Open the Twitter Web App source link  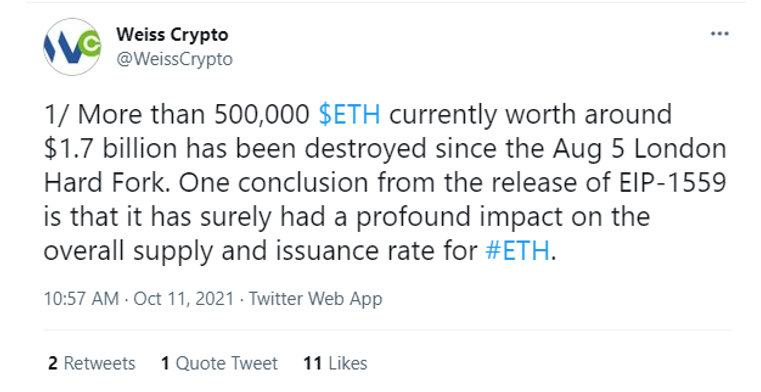coord(315,298)
